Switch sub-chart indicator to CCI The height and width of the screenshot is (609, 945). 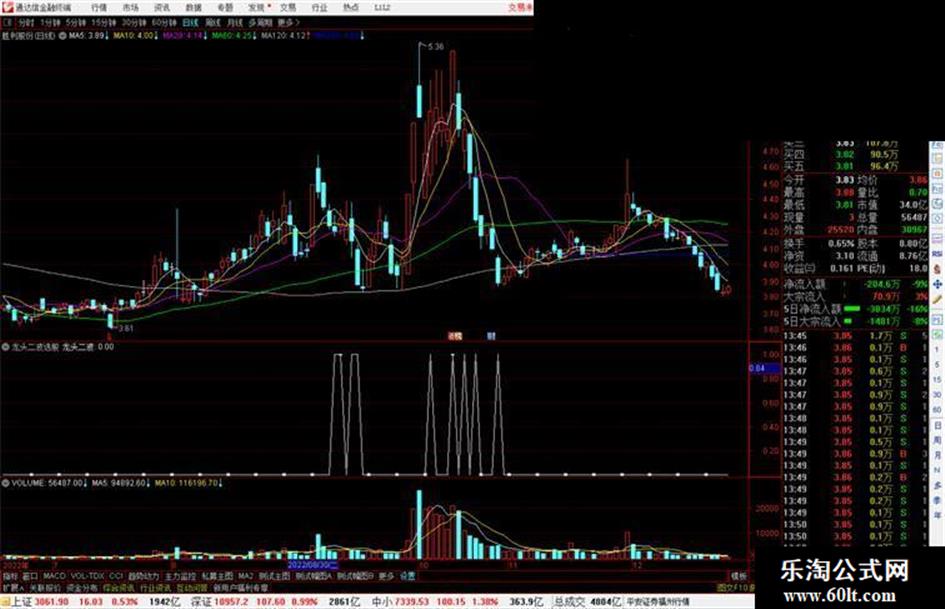116,576
